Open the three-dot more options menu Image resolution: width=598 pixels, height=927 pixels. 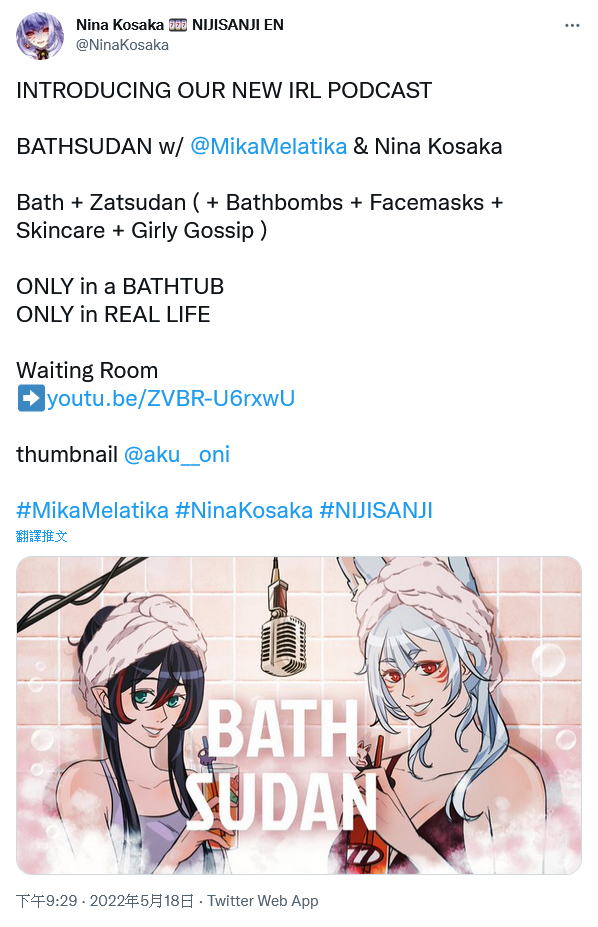tap(572, 25)
